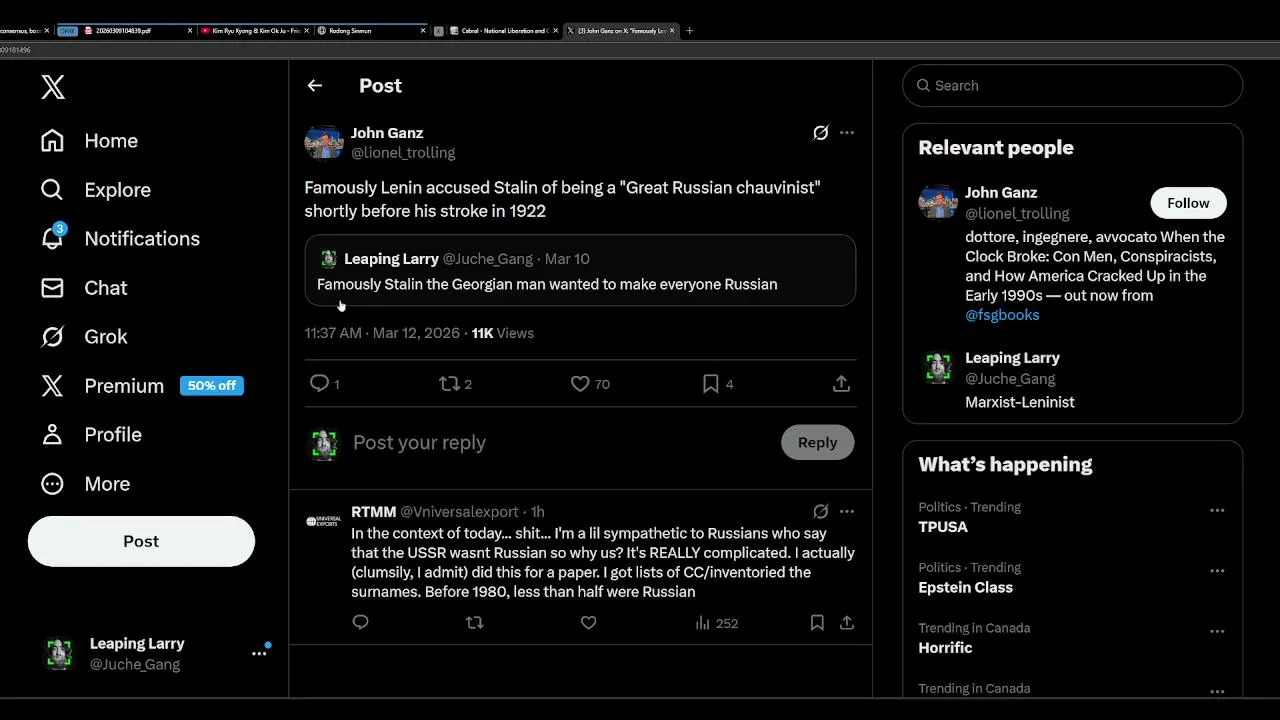Open Grok in the sidebar
This screenshot has width=1280, height=720.
point(83,337)
